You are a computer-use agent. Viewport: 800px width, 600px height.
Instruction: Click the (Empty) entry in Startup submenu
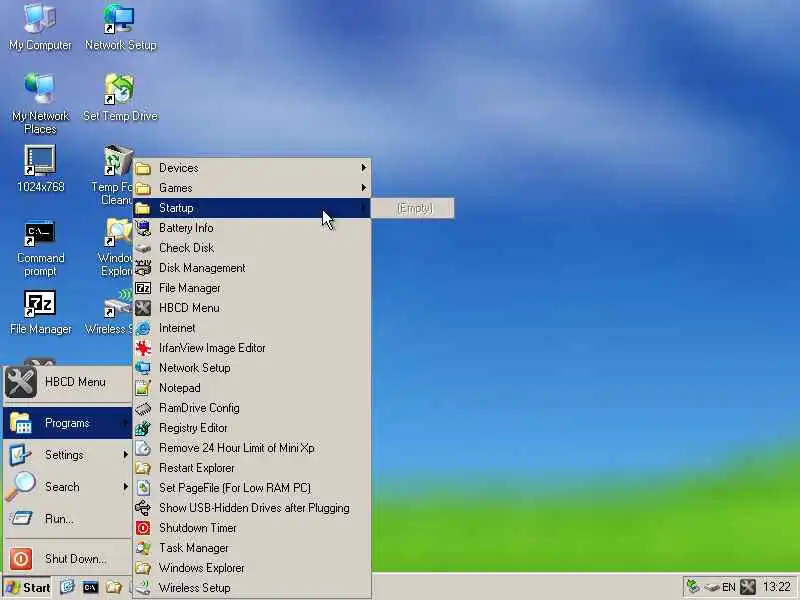coord(413,208)
